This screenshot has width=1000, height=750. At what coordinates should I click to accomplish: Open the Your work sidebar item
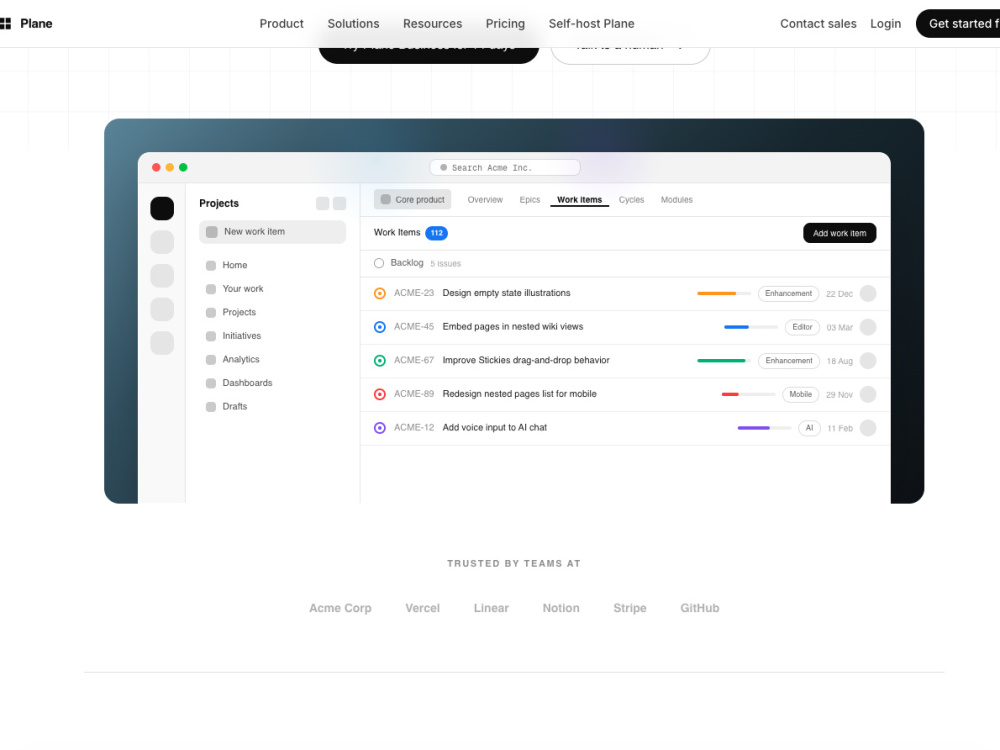tap(243, 289)
